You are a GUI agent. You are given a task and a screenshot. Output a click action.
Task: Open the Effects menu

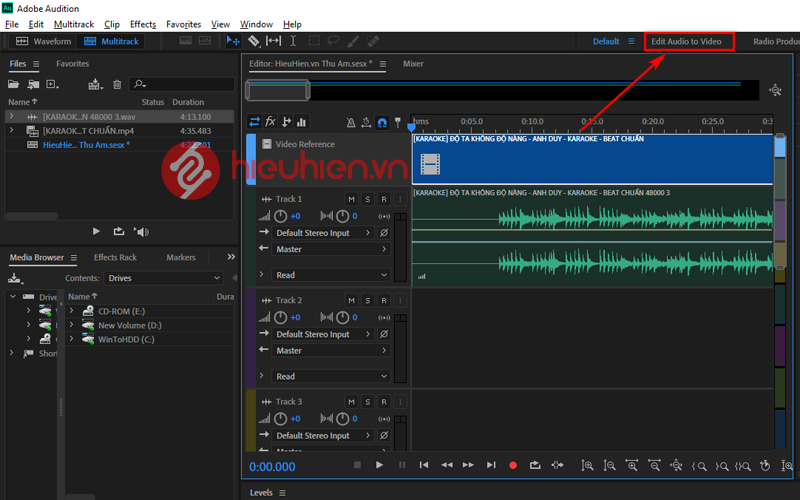(x=143, y=24)
